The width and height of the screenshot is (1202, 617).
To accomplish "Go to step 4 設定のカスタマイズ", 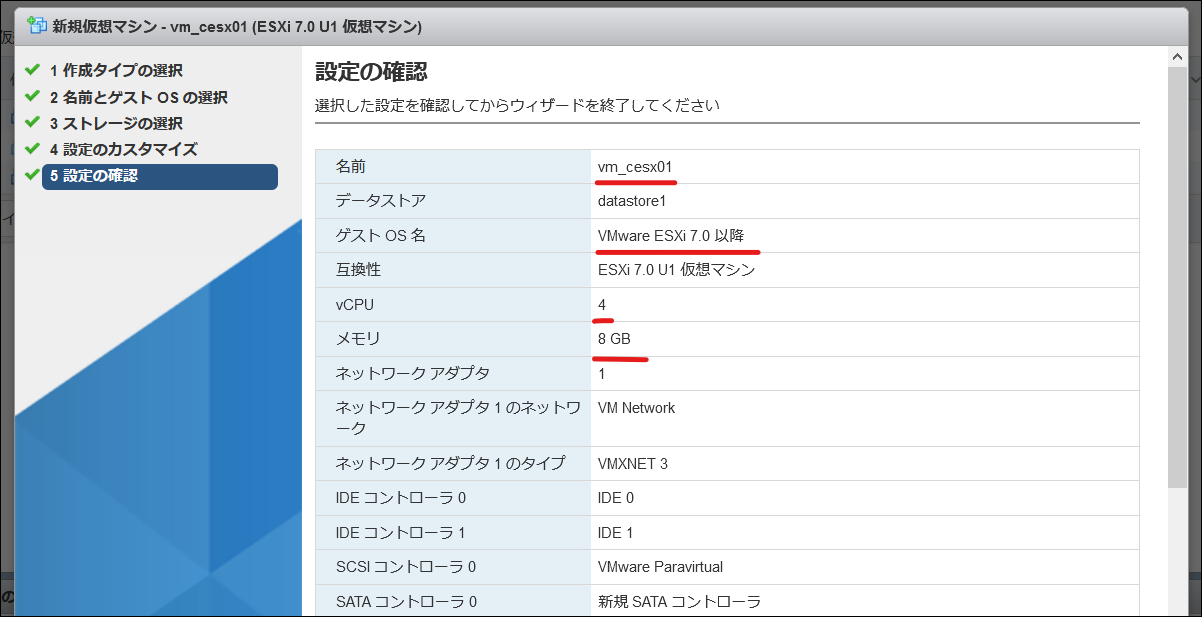I will coord(124,149).
